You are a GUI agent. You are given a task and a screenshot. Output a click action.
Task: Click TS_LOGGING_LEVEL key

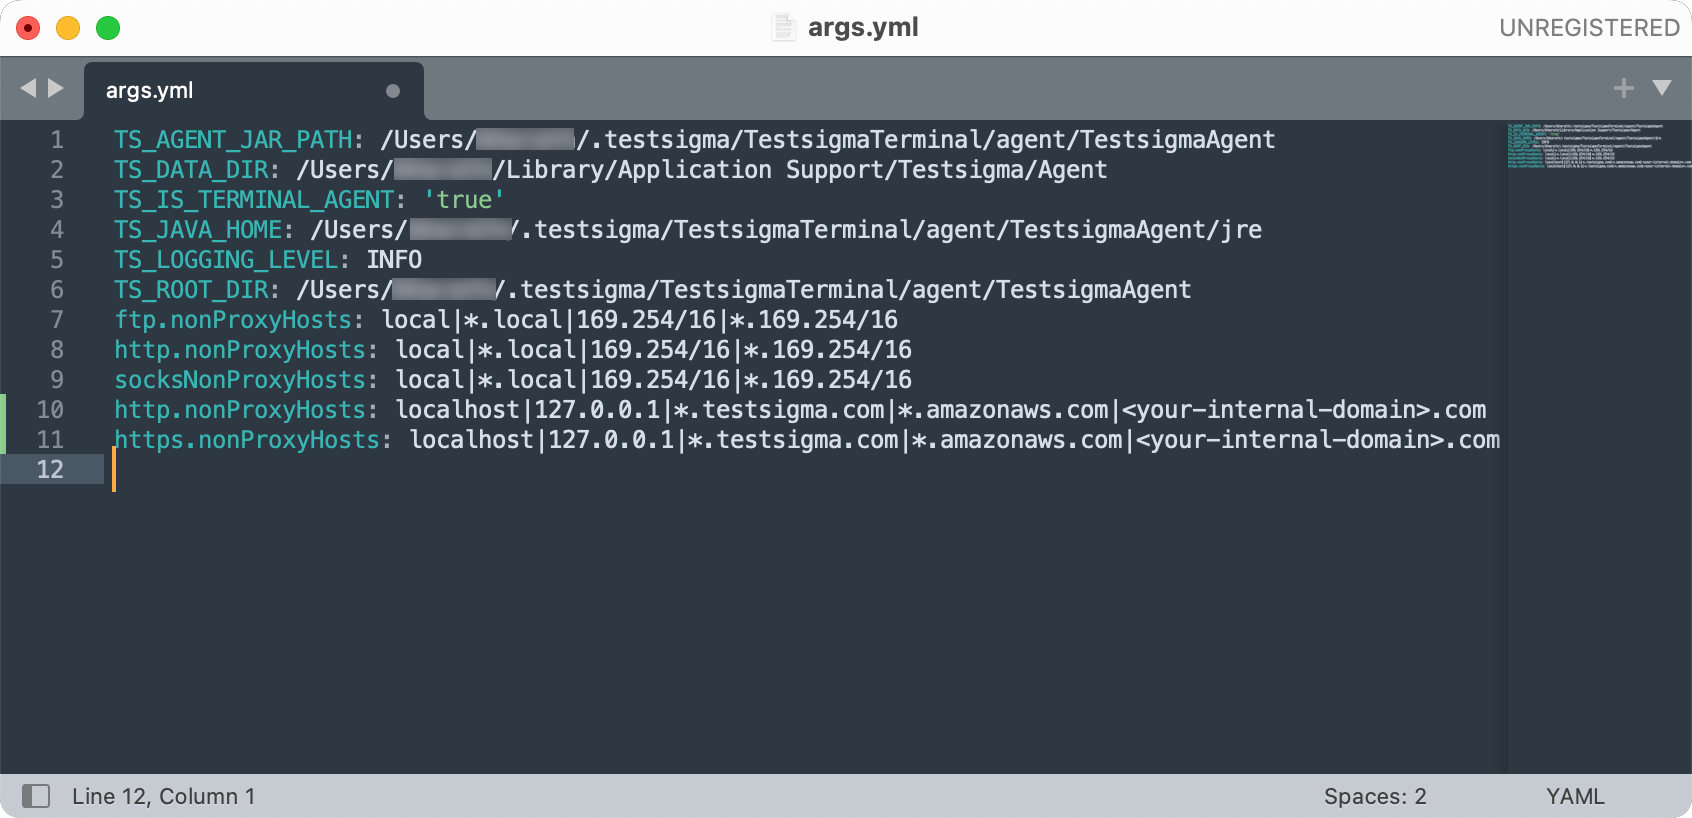226,260
